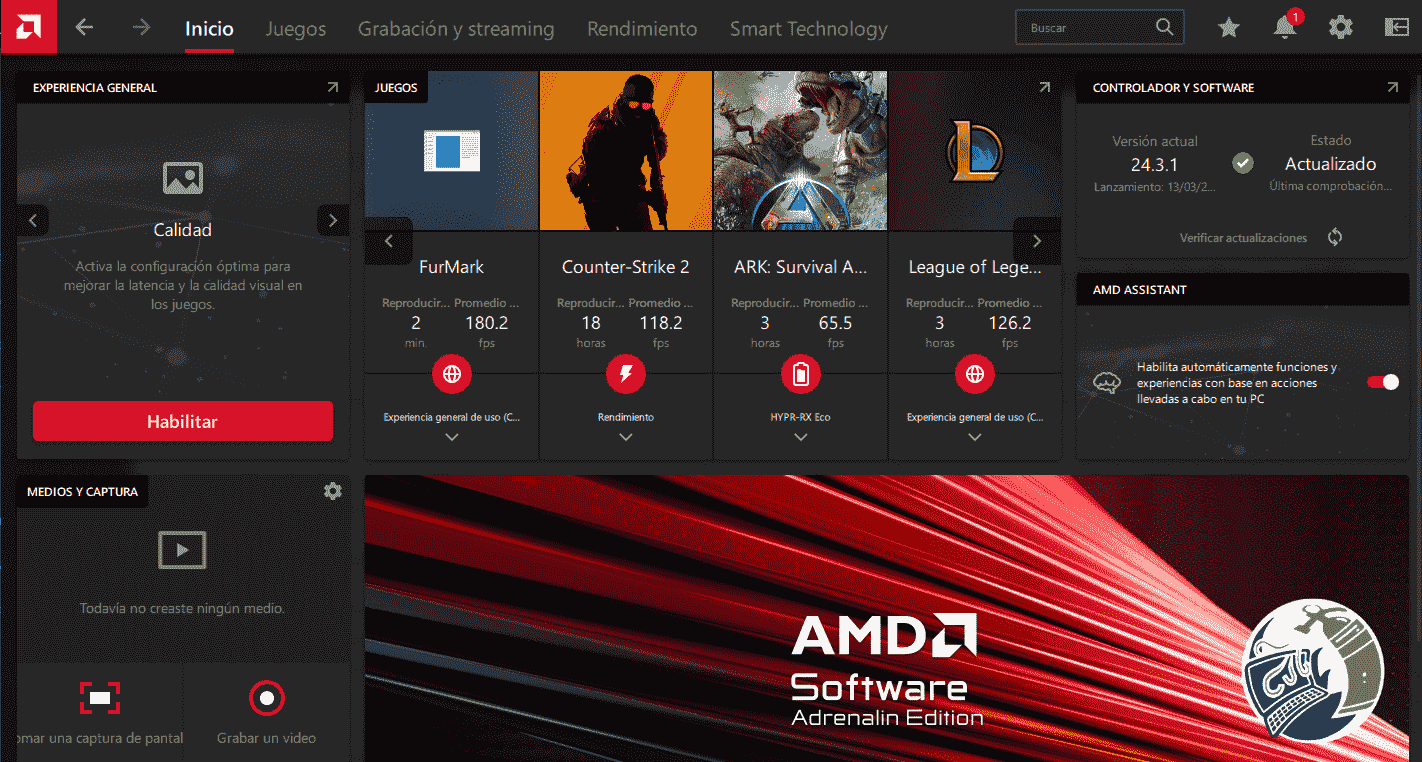Expand the Experiencia General panel arrow
1422x762 pixels.
(x=333, y=88)
